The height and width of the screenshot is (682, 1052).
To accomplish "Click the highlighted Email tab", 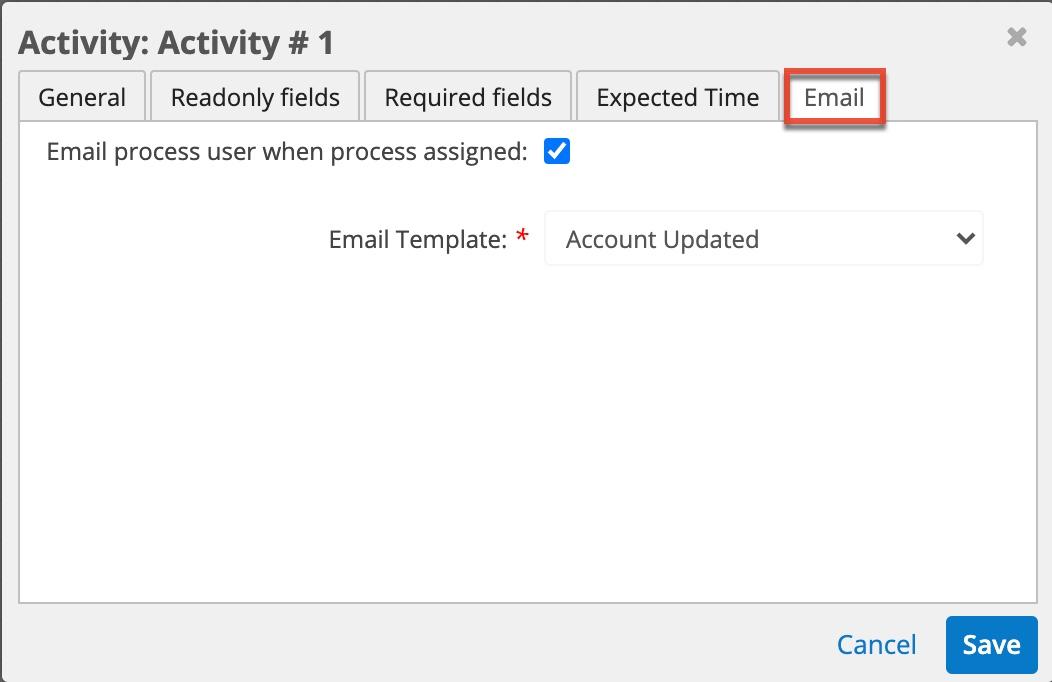I will [834, 98].
